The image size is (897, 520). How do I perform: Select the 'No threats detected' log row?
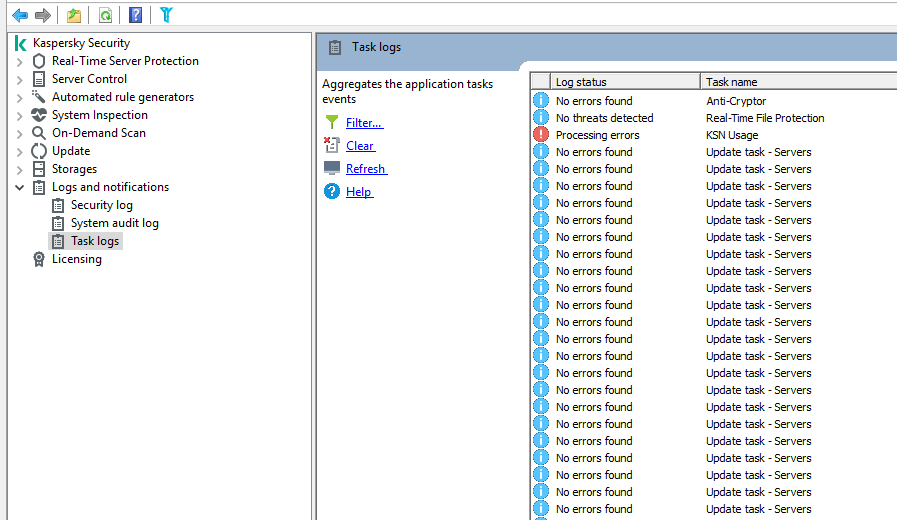coord(605,118)
